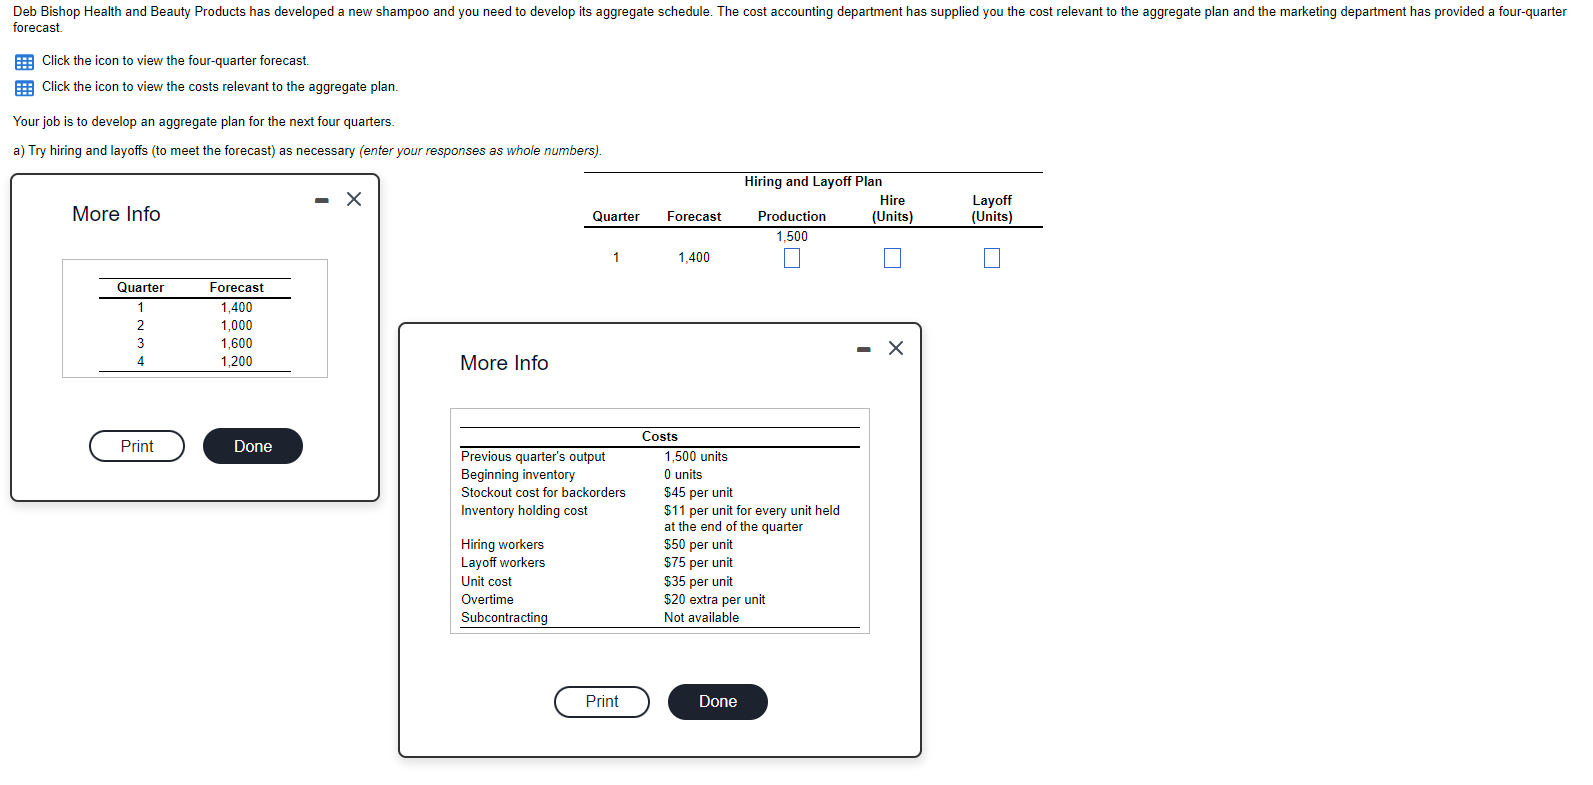Click the '$50 per unit' hiring cost value
This screenshot has height=785, width=1593.
(x=698, y=545)
